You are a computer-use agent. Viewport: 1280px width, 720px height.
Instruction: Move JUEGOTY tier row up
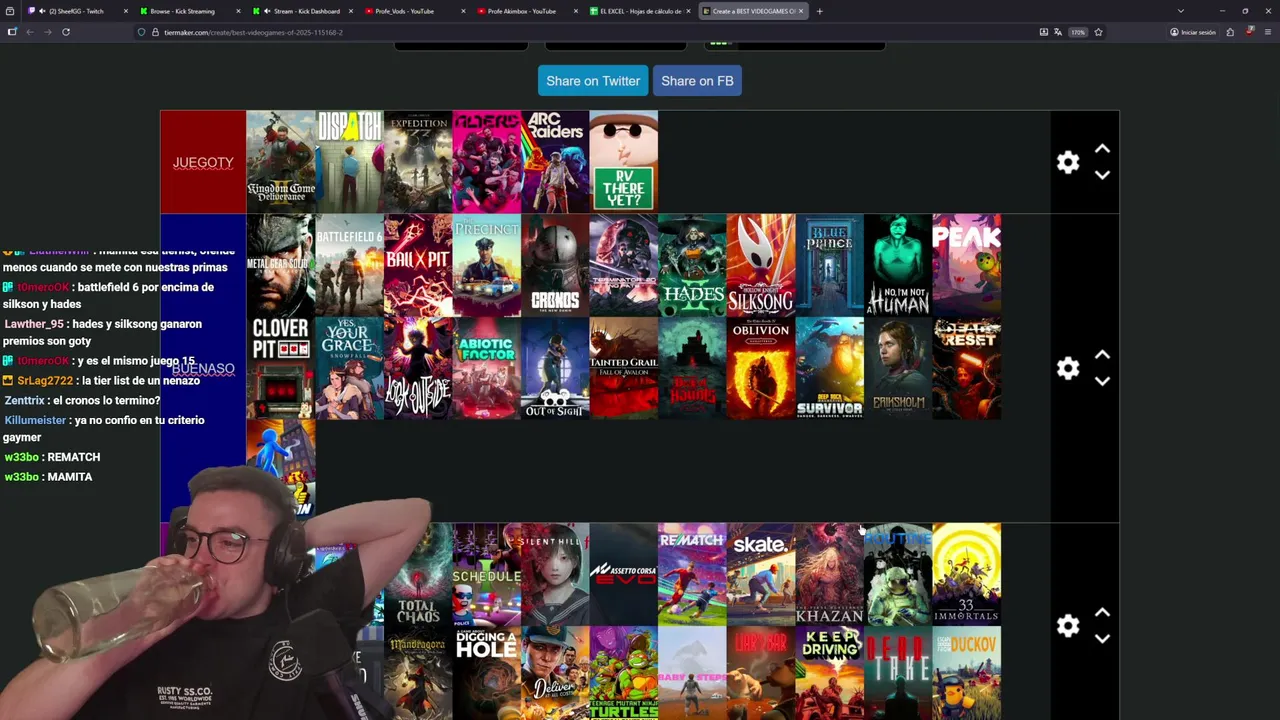[1102, 149]
